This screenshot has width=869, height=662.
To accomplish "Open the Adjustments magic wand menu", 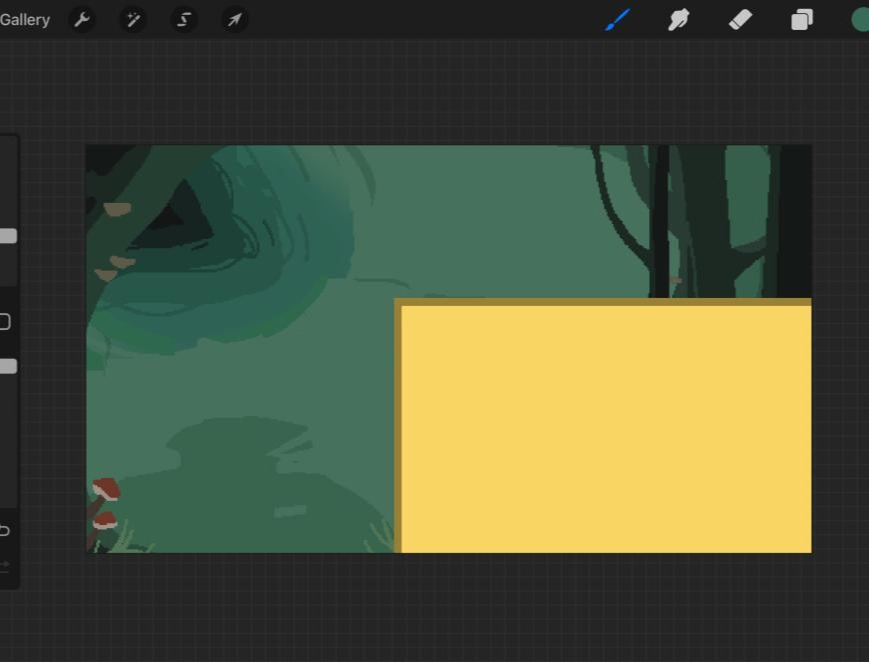I will pyautogui.click(x=133, y=20).
